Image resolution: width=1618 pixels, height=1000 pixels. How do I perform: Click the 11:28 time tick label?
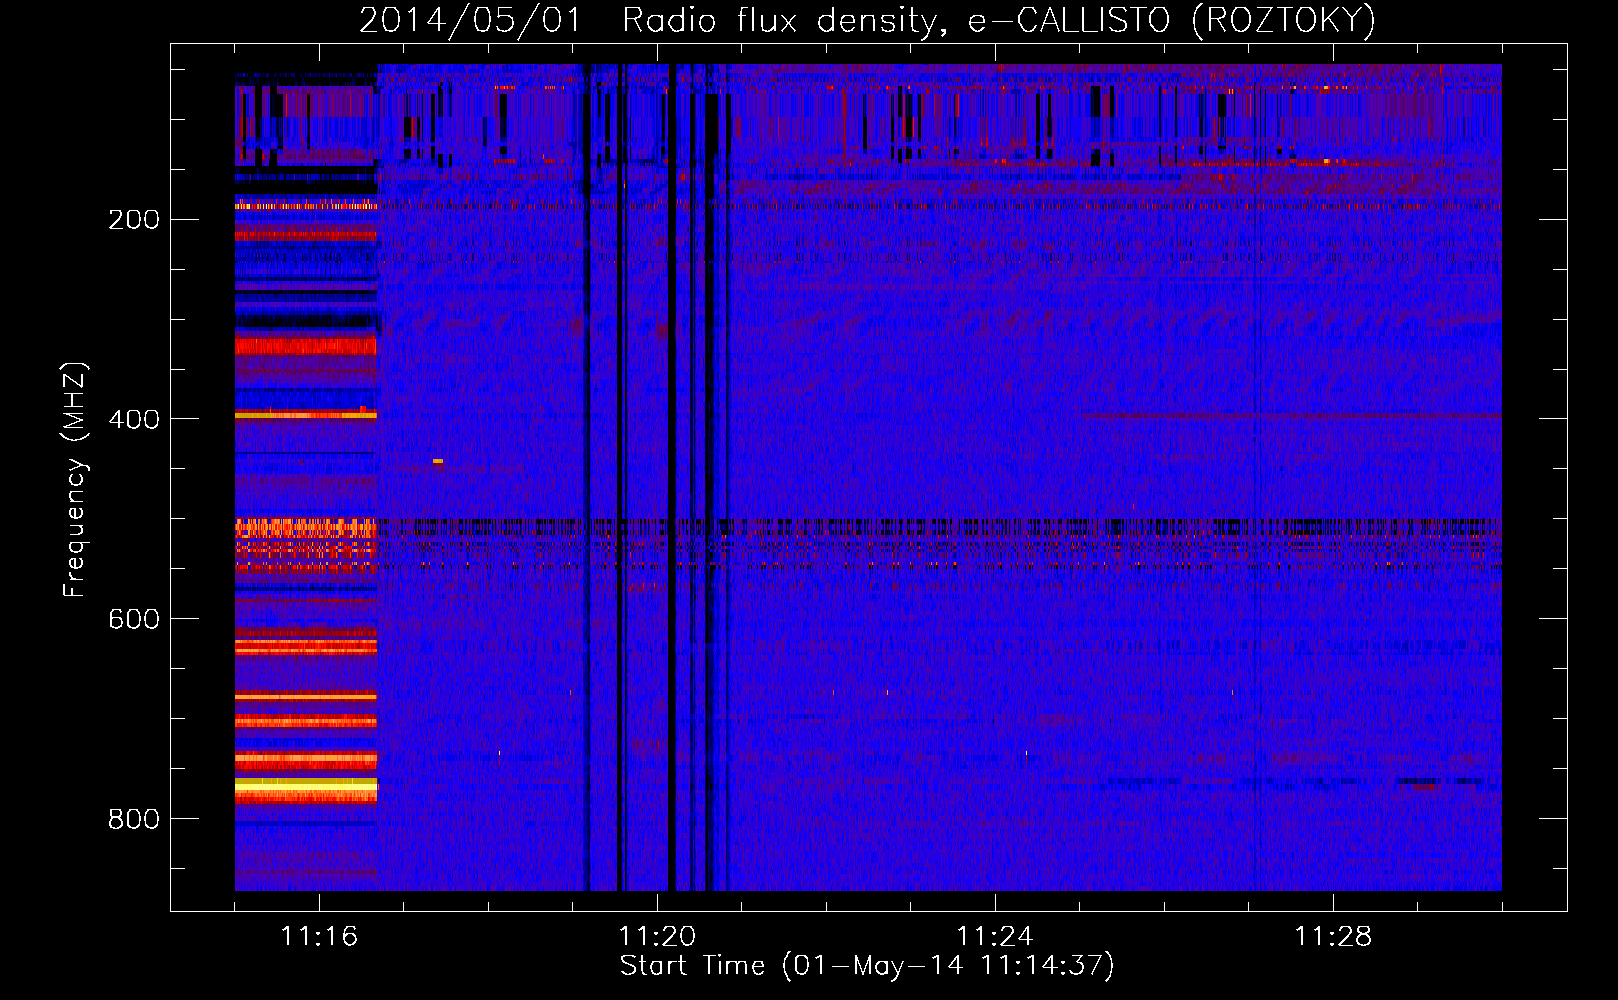[1333, 936]
